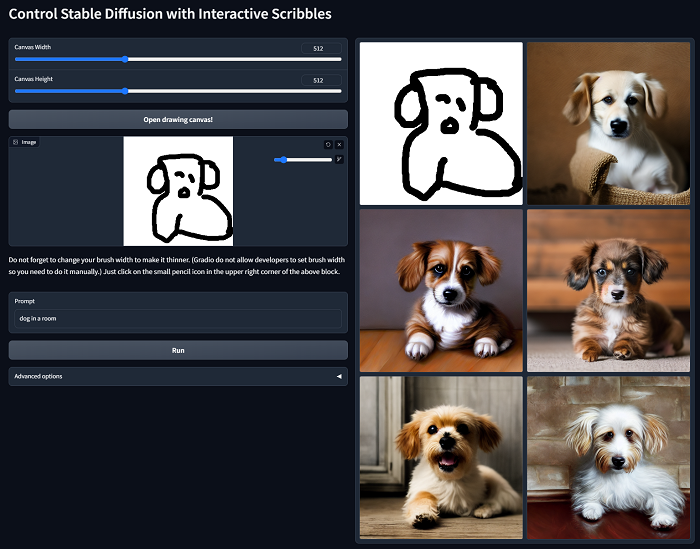Click the Image label icon
This screenshot has height=549, width=700.
(x=15, y=142)
